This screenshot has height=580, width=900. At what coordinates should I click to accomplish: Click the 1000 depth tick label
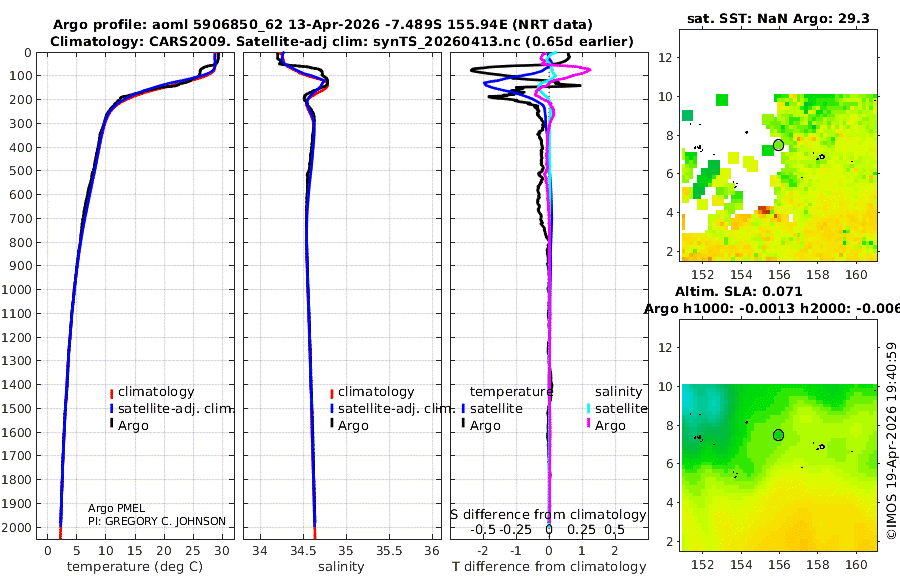coord(15,289)
